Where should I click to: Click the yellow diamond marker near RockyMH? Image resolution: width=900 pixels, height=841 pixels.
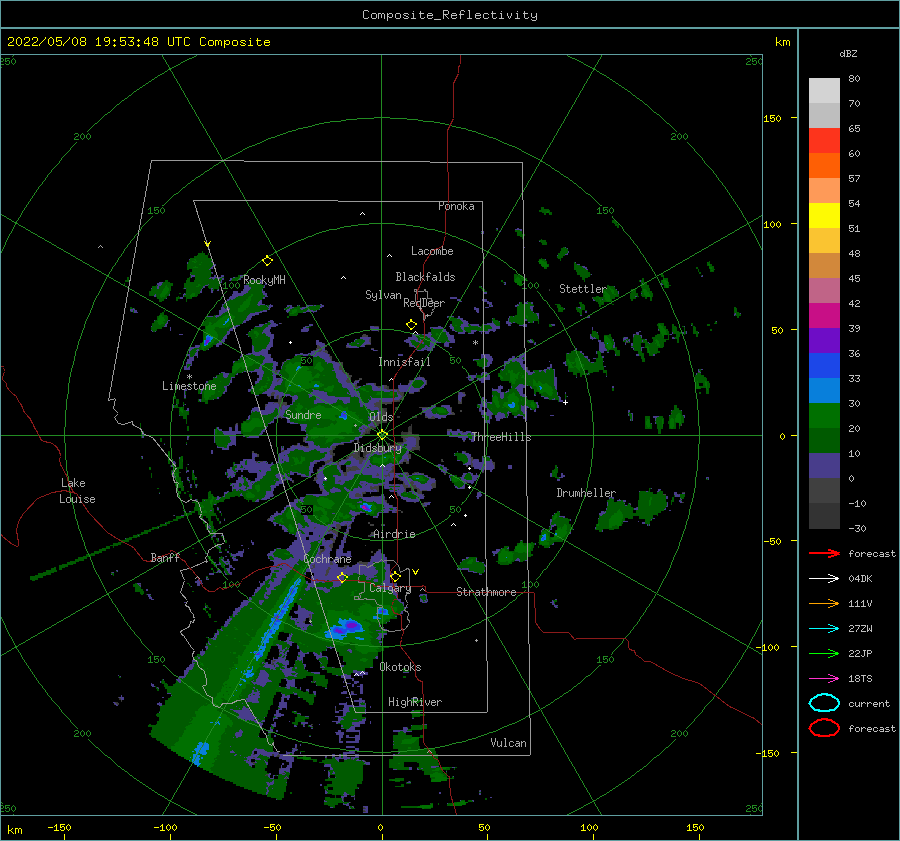[x=267, y=261]
